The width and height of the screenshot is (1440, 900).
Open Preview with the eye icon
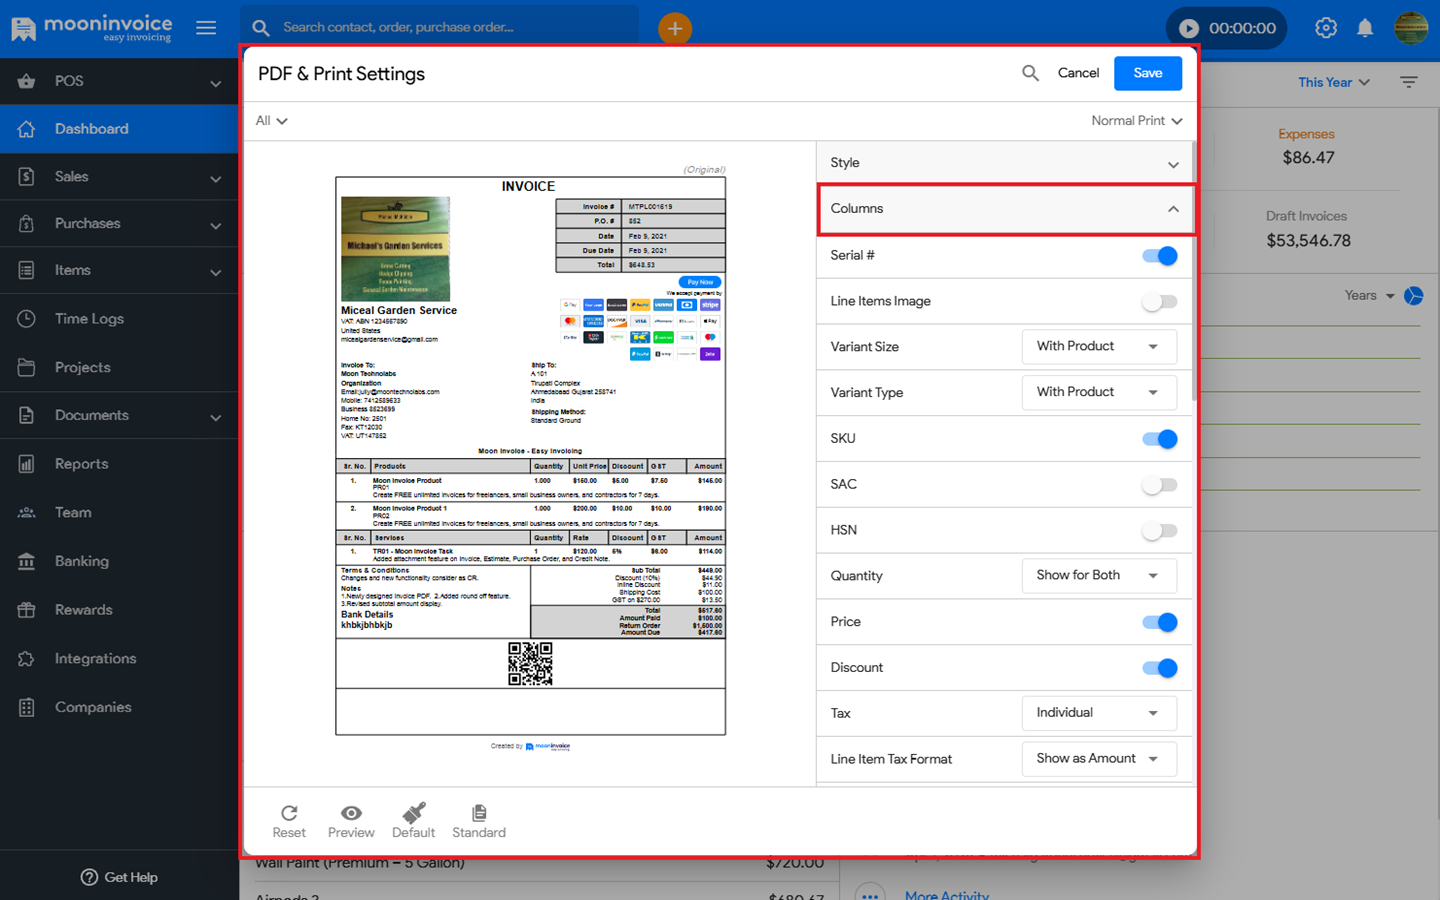point(351,813)
